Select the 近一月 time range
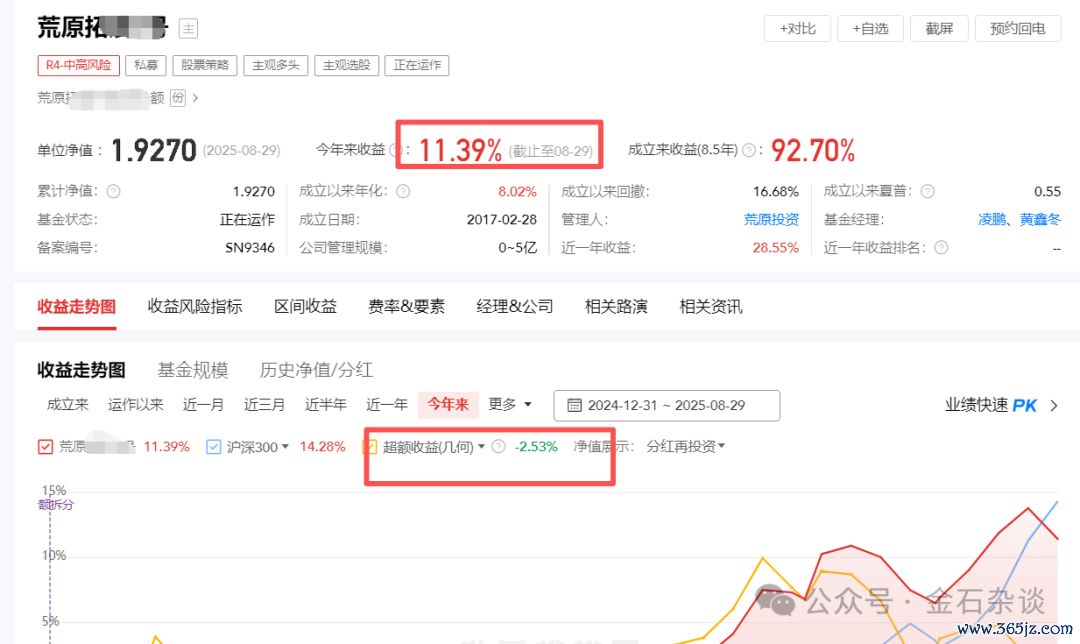This screenshot has width=1080, height=644. pyautogui.click(x=203, y=405)
